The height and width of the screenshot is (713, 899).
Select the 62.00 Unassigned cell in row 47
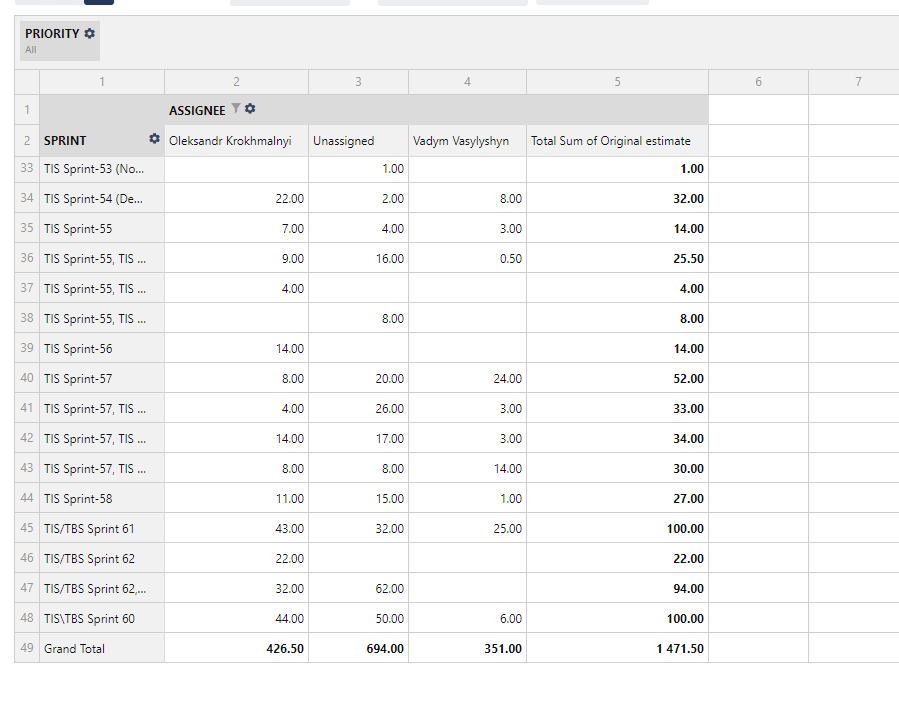click(358, 588)
